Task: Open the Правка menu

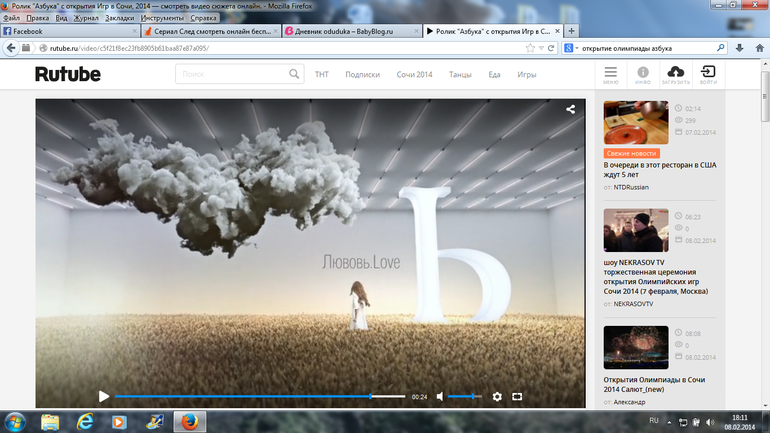Action: pos(38,18)
